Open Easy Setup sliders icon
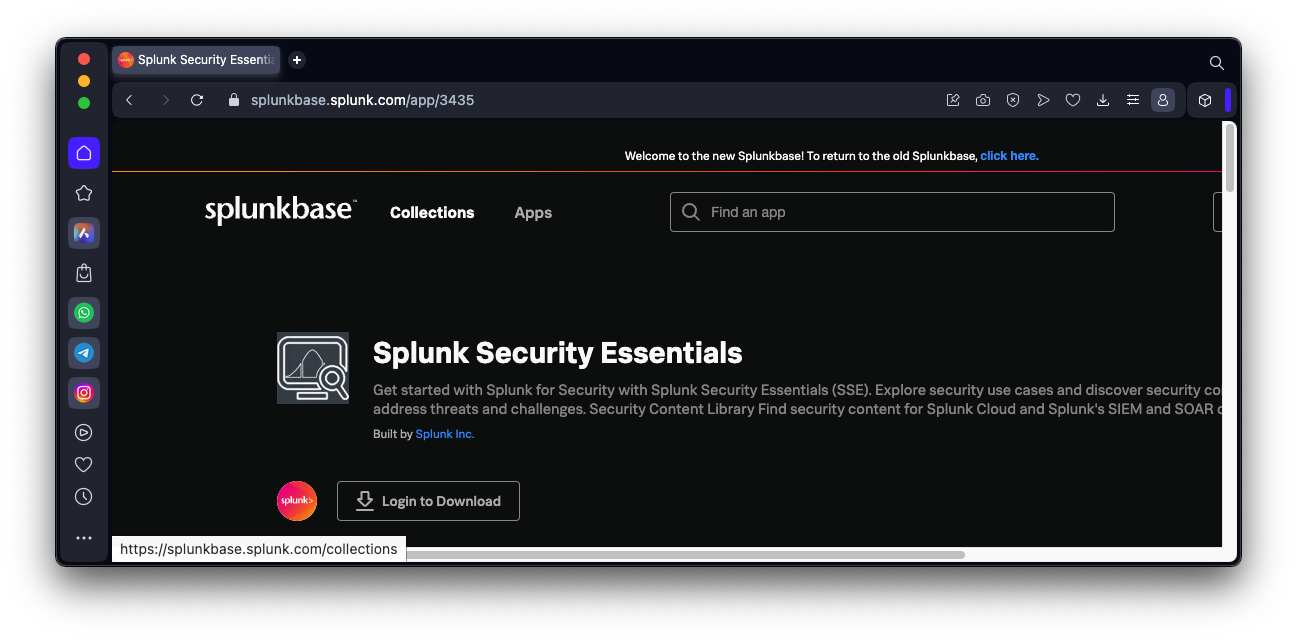The width and height of the screenshot is (1297, 640). [1133, 100]
